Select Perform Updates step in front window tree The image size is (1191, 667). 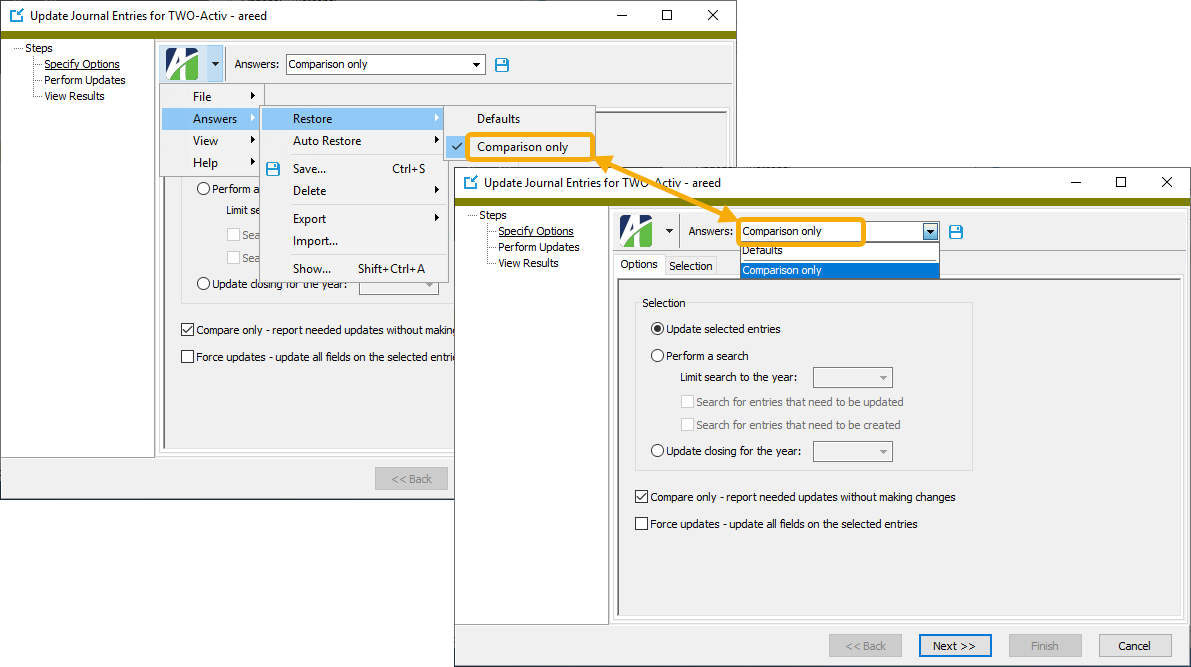click(x=538, y=247)
